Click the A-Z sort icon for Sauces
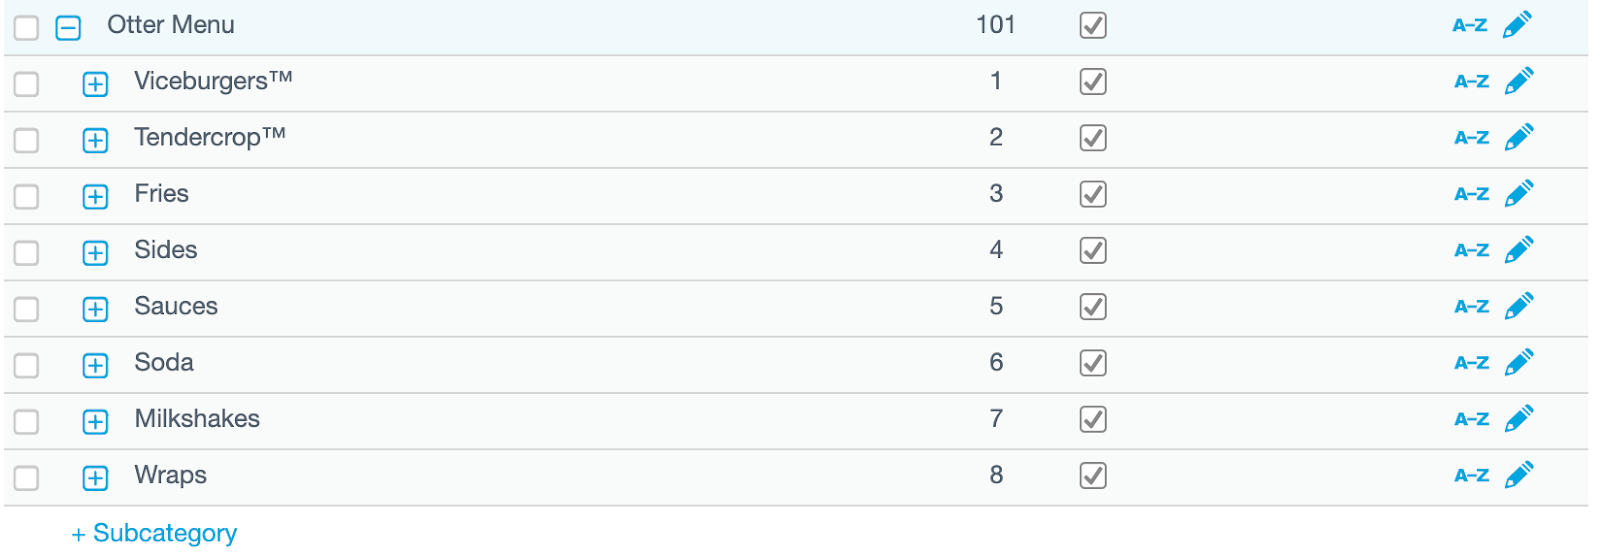 (x=1471, y=307)
